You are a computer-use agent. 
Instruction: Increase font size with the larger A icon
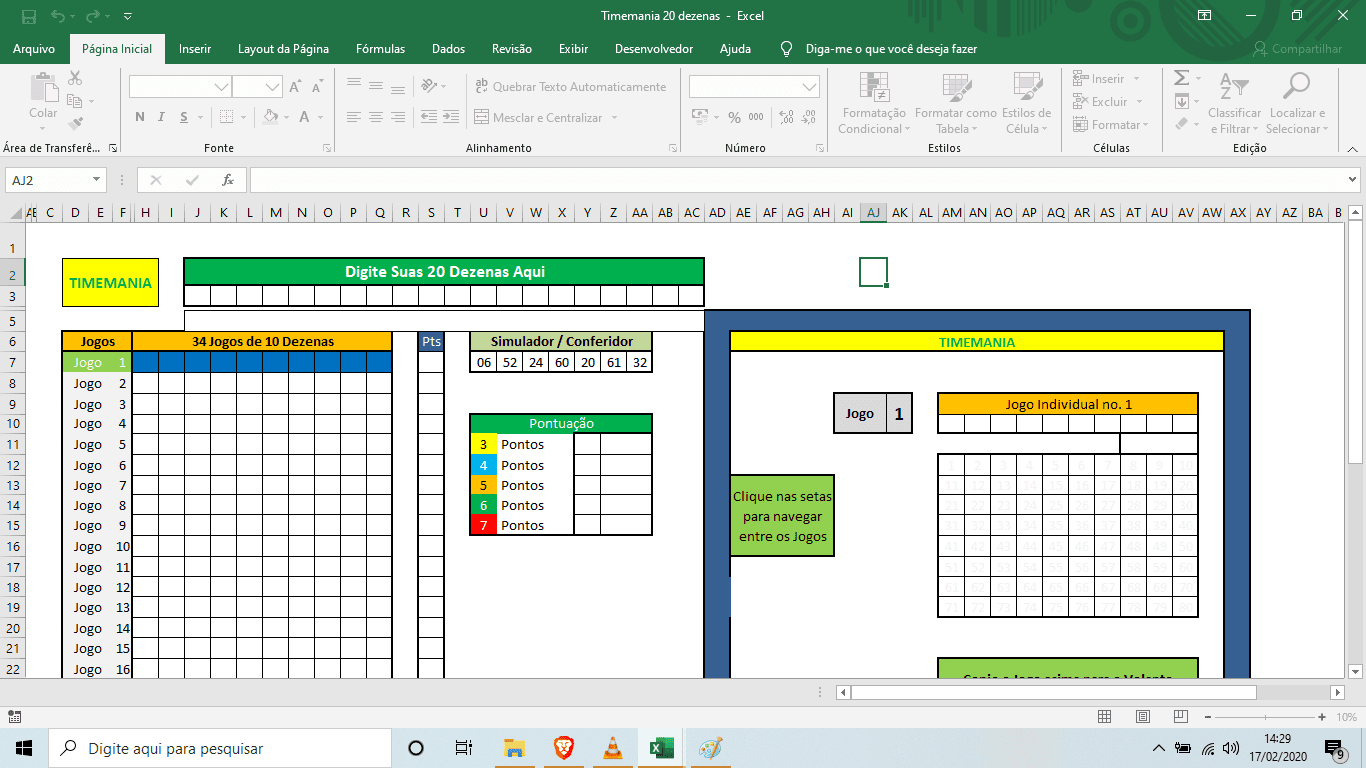[295, 87]
